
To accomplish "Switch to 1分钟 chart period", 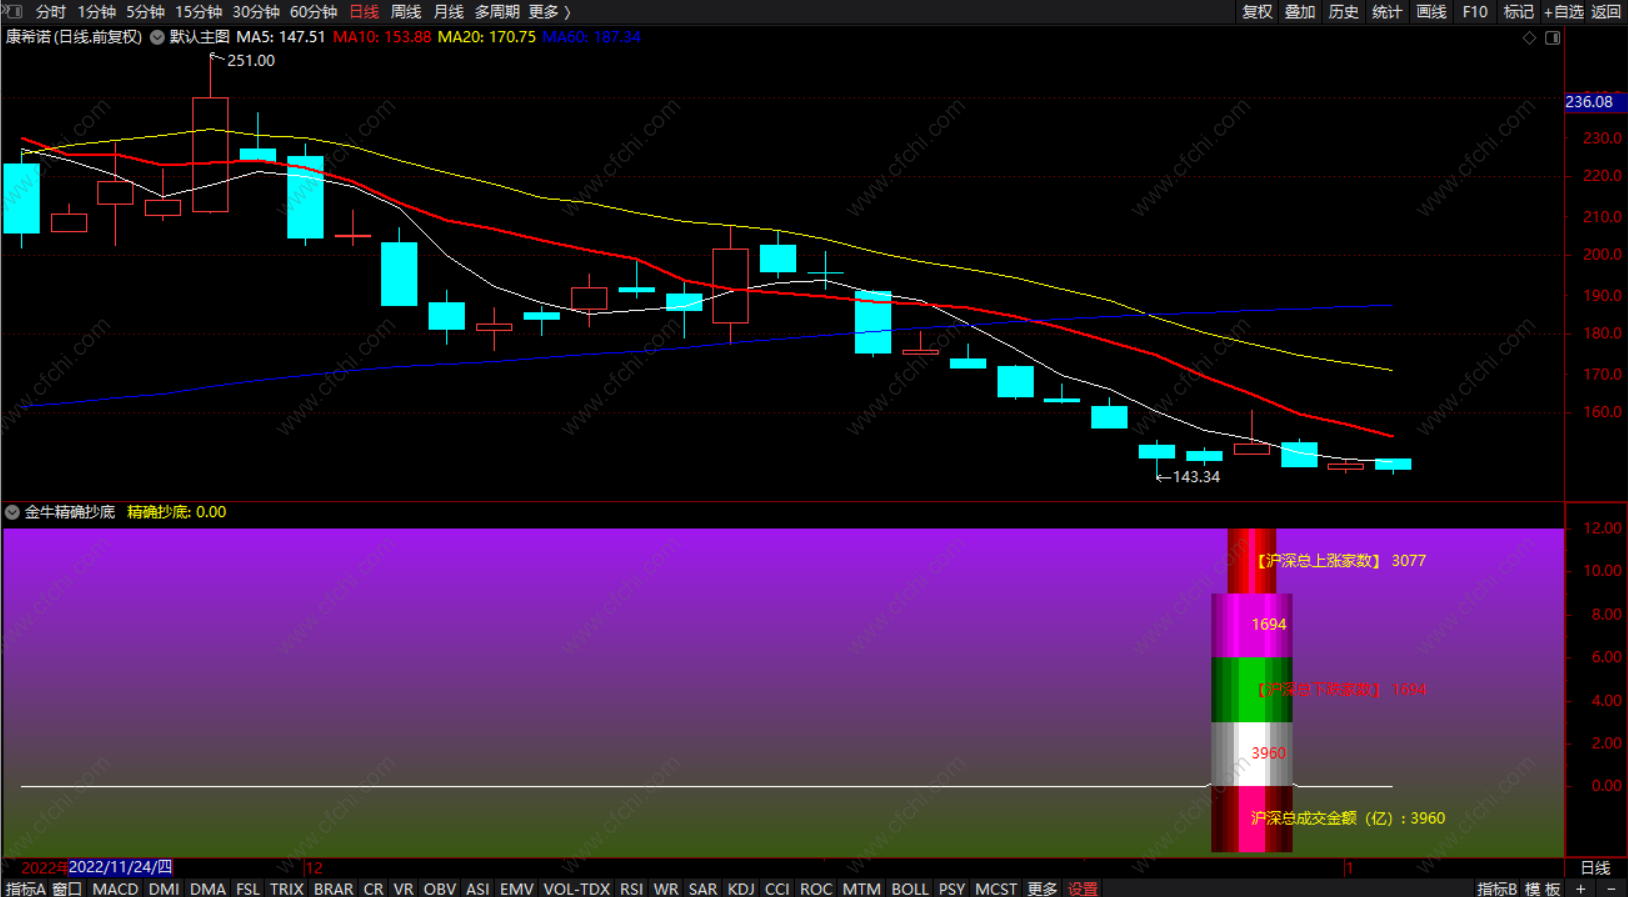I will [x=96, y=12].
